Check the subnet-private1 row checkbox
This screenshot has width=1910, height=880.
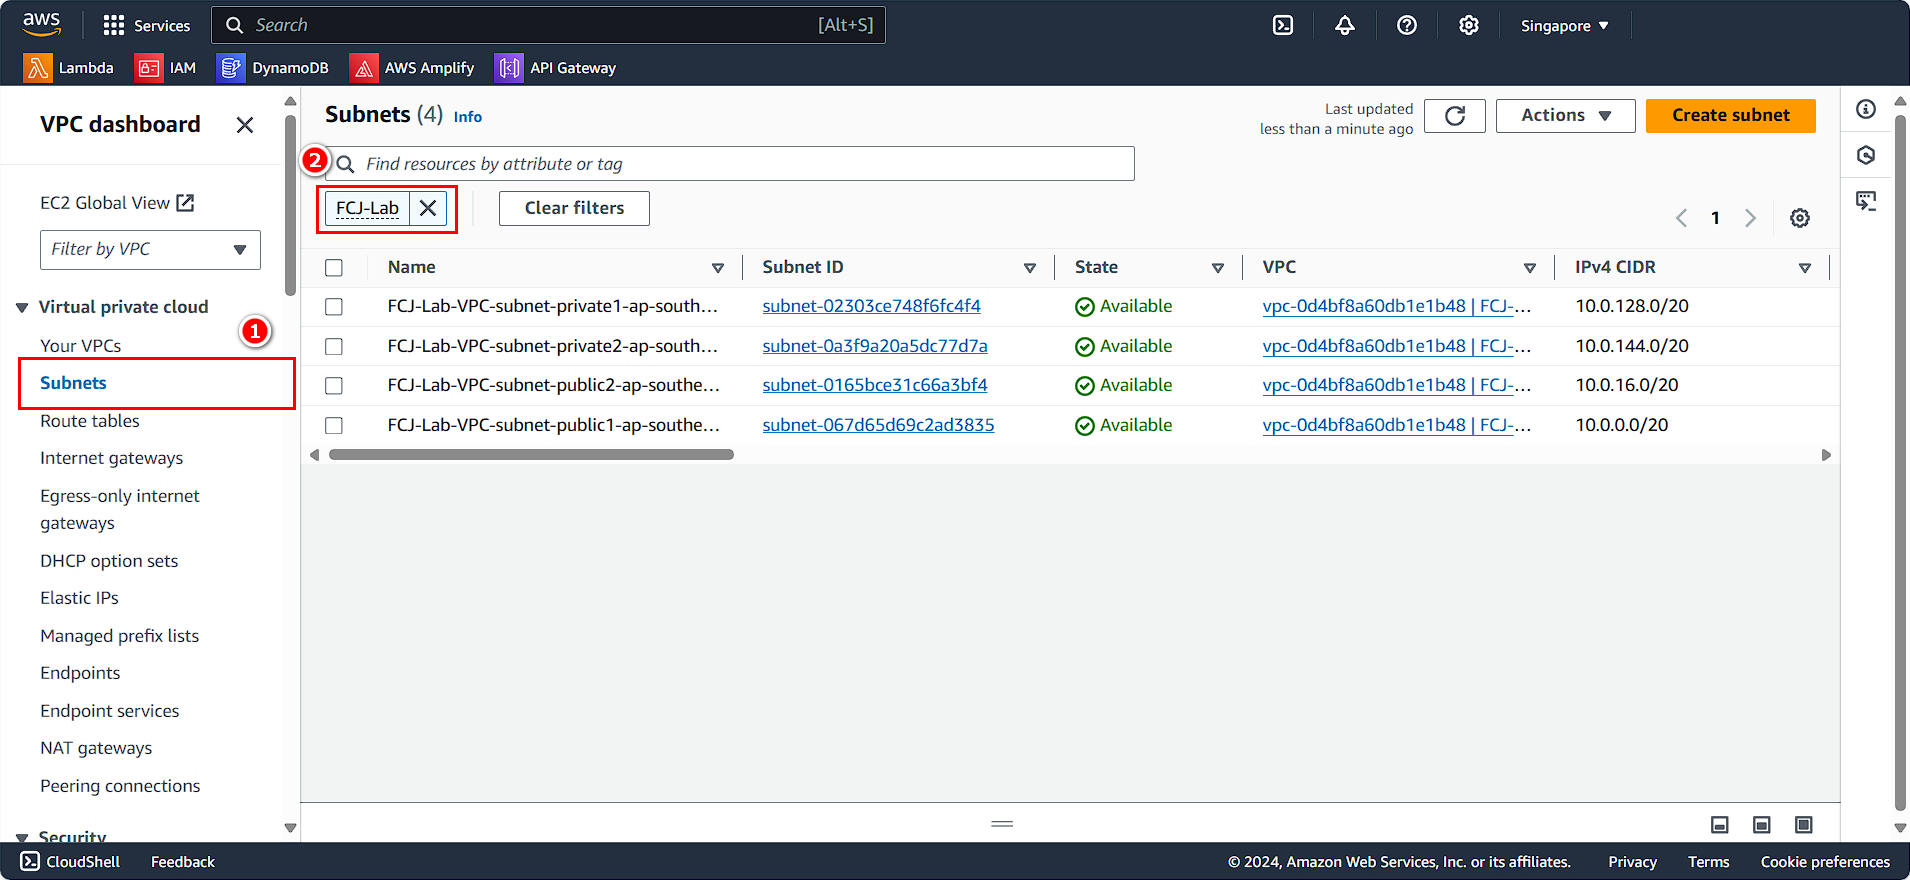point(334,307)
